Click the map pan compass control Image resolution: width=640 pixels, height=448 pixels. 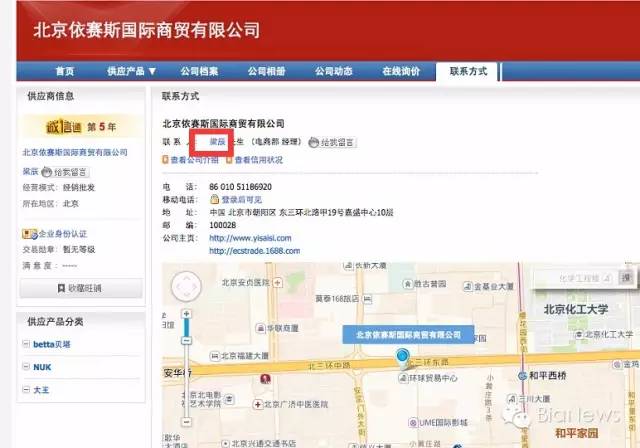tap(186, 286)
